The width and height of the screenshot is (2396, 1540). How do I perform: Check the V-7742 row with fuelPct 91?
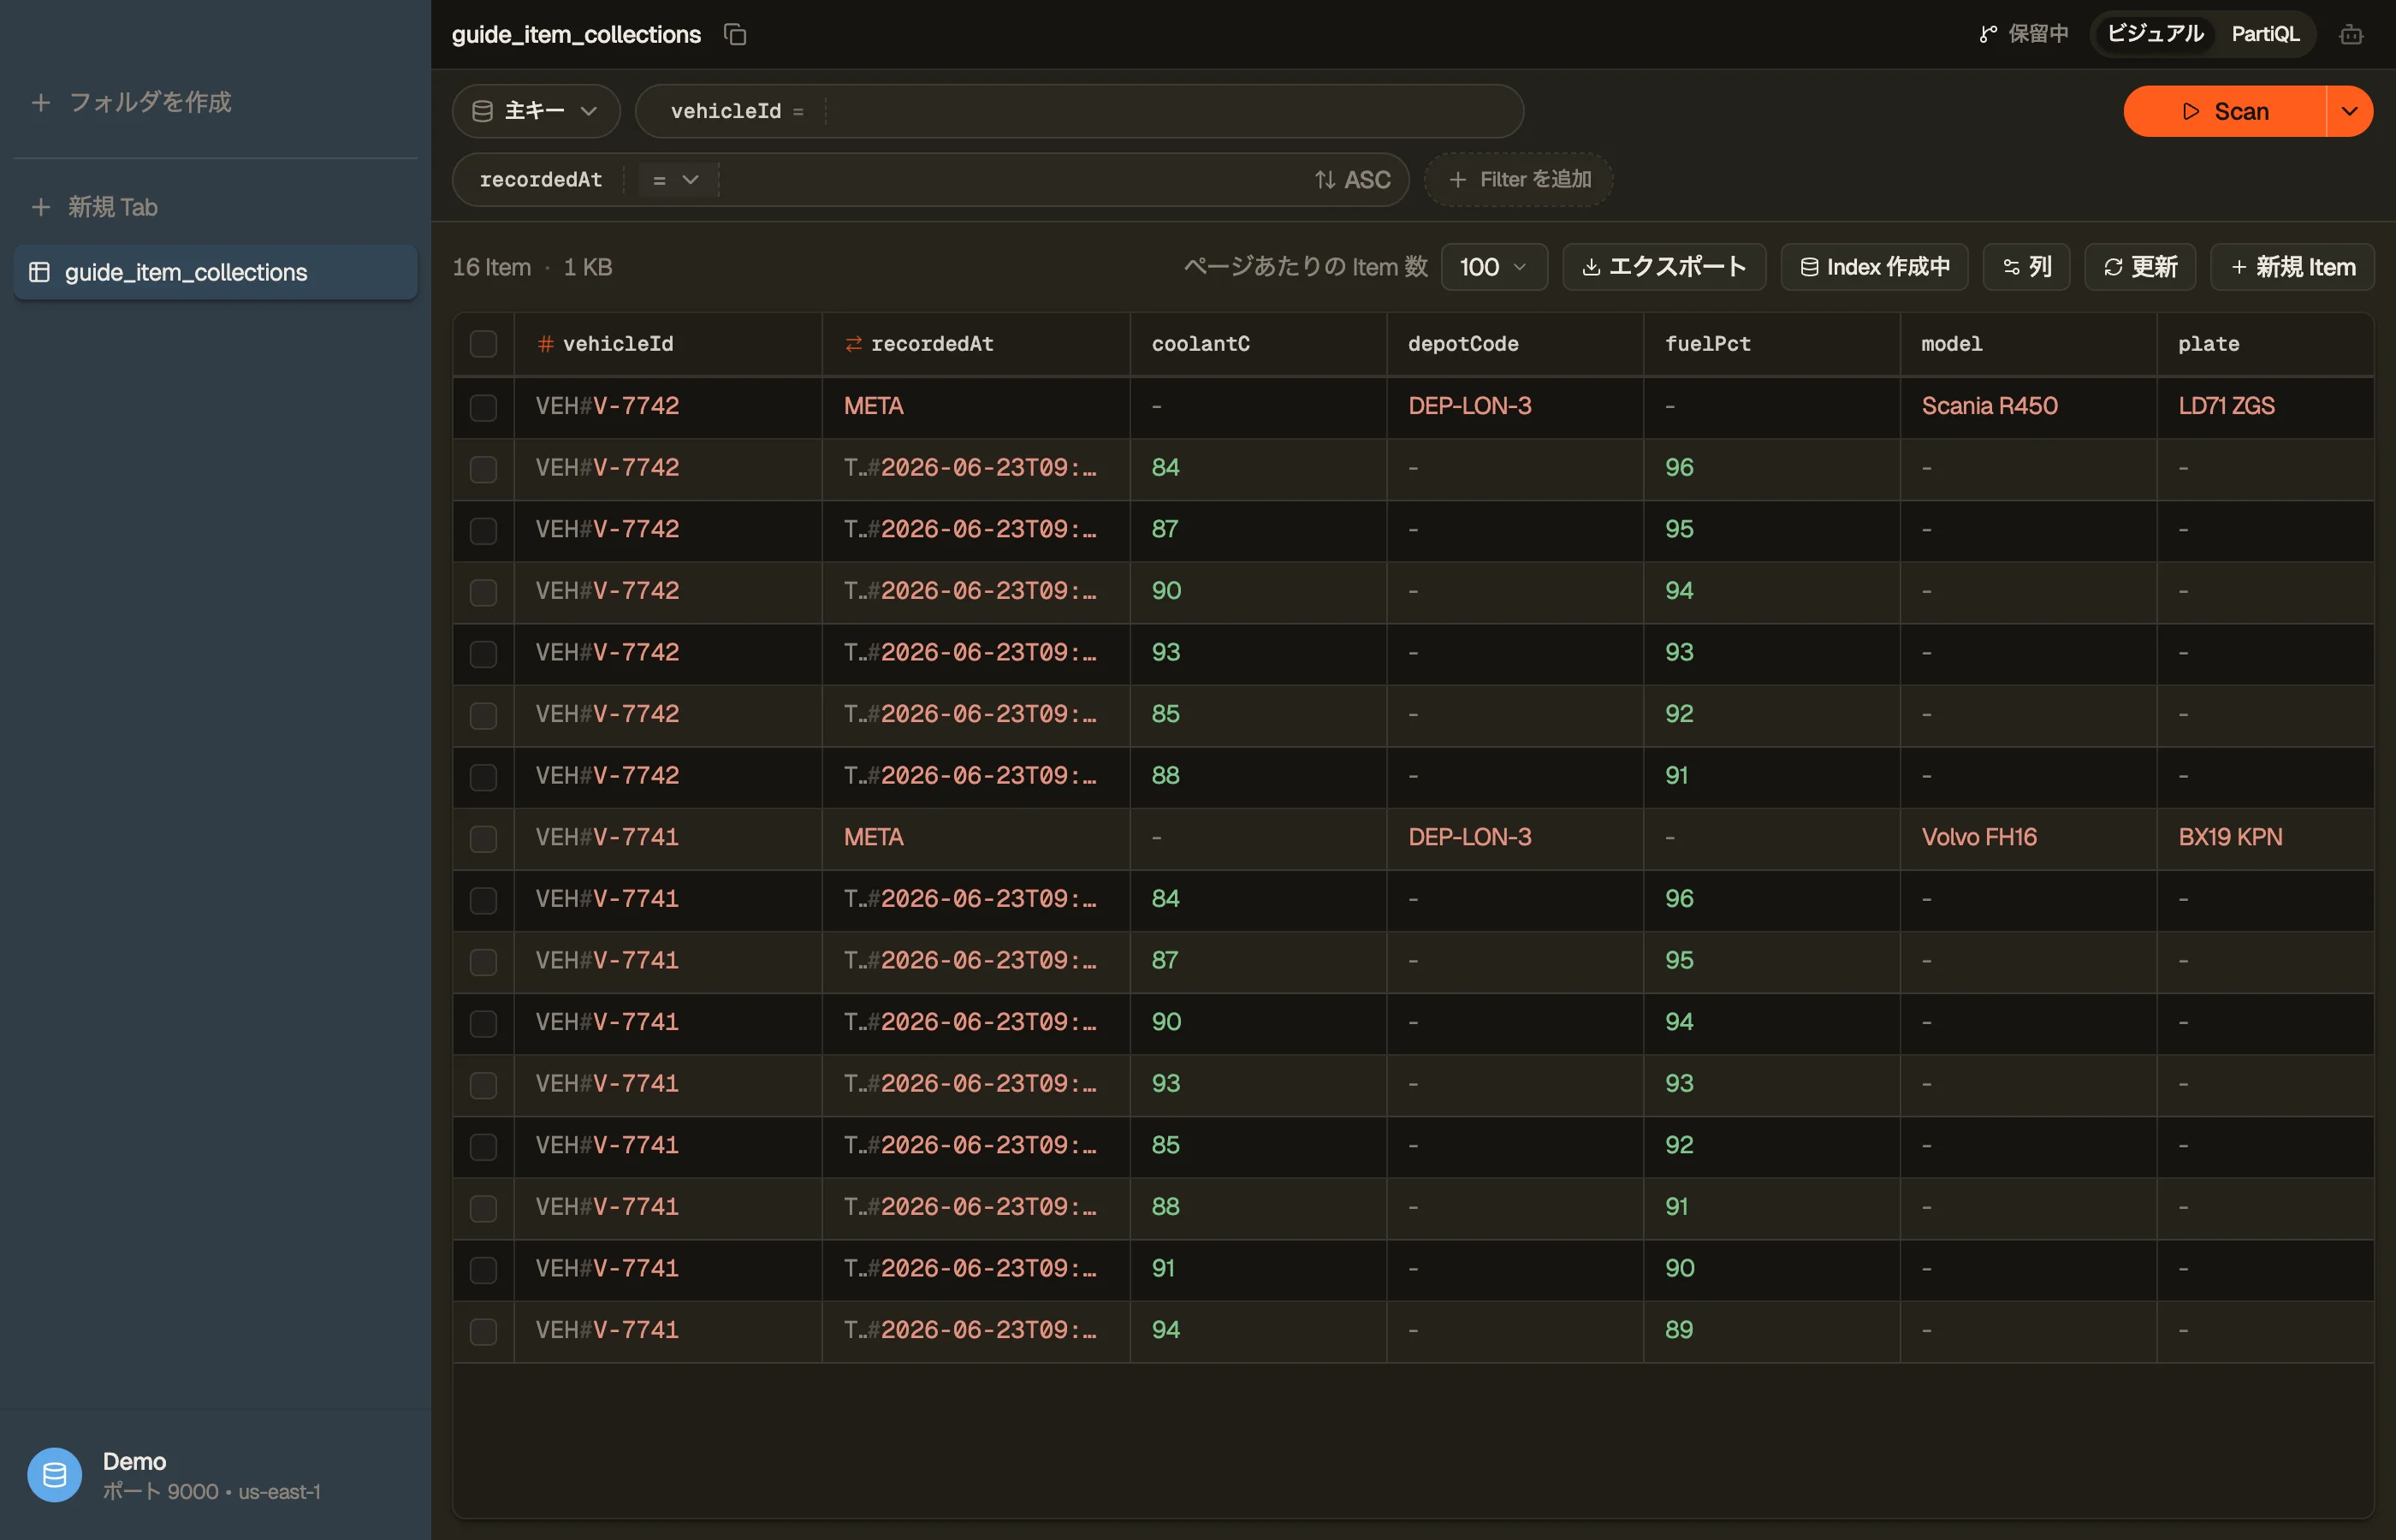tap(483, 777)
